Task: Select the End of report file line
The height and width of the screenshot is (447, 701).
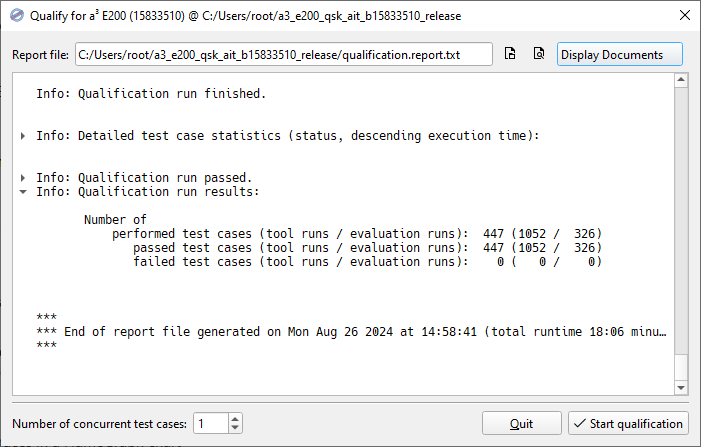Action: 351,332
